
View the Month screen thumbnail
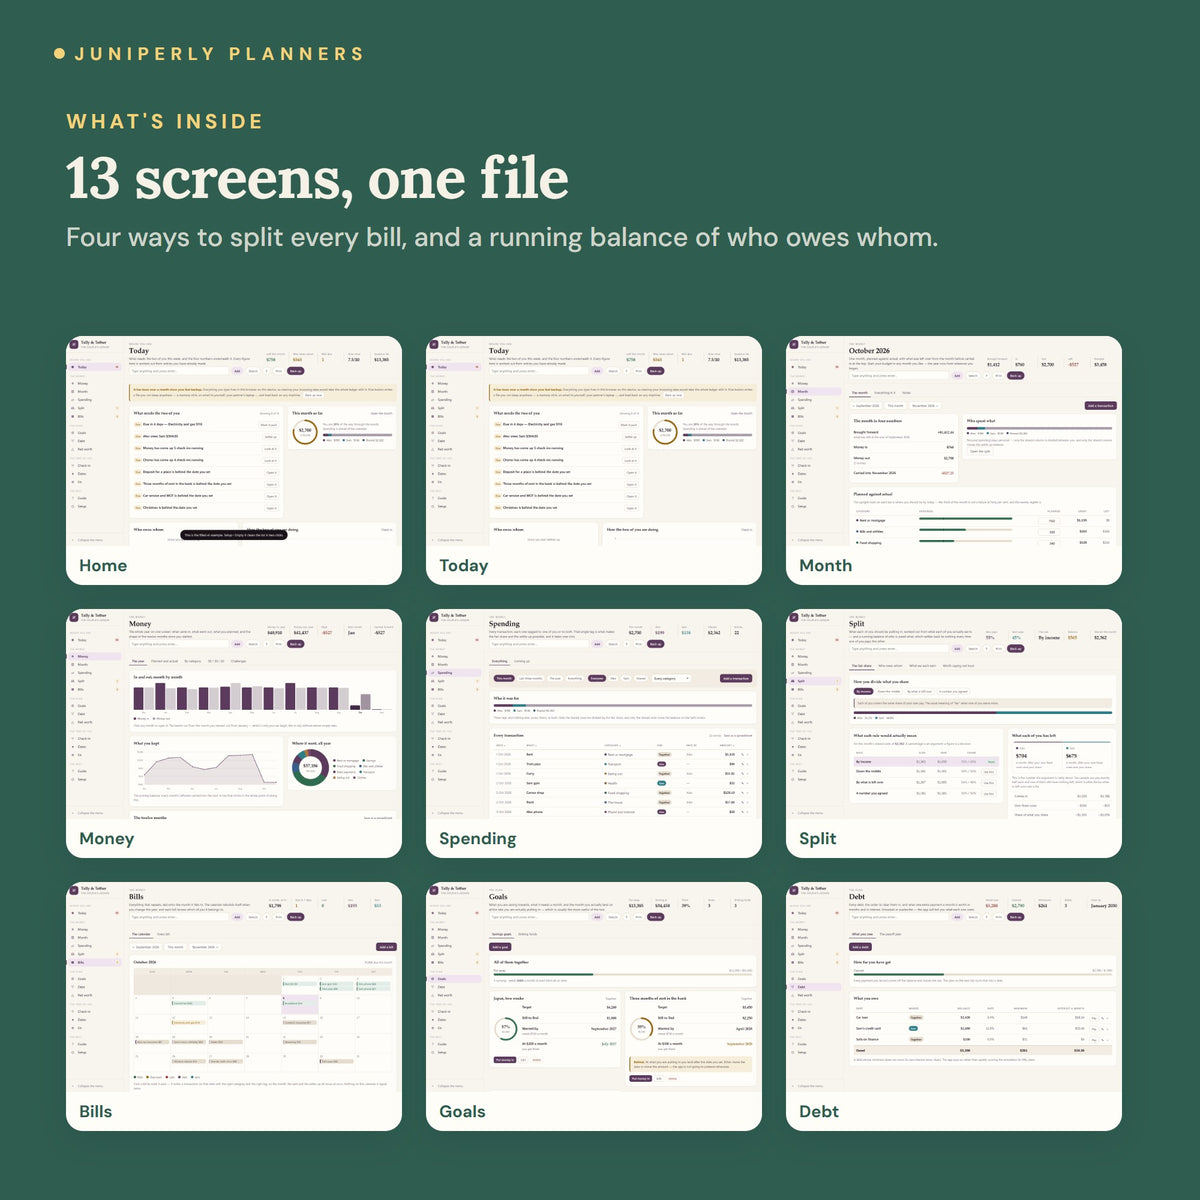point(954,460)
